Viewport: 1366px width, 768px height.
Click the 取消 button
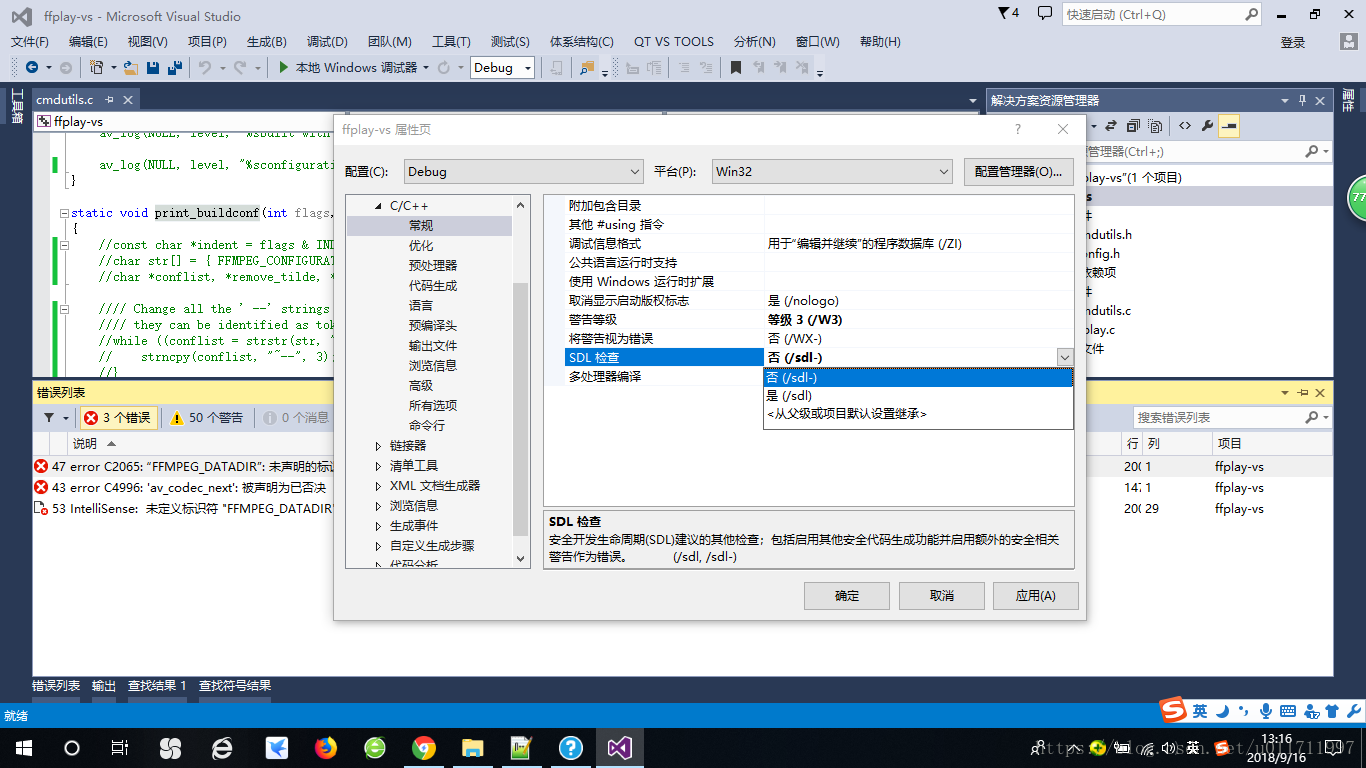point(942,596)
